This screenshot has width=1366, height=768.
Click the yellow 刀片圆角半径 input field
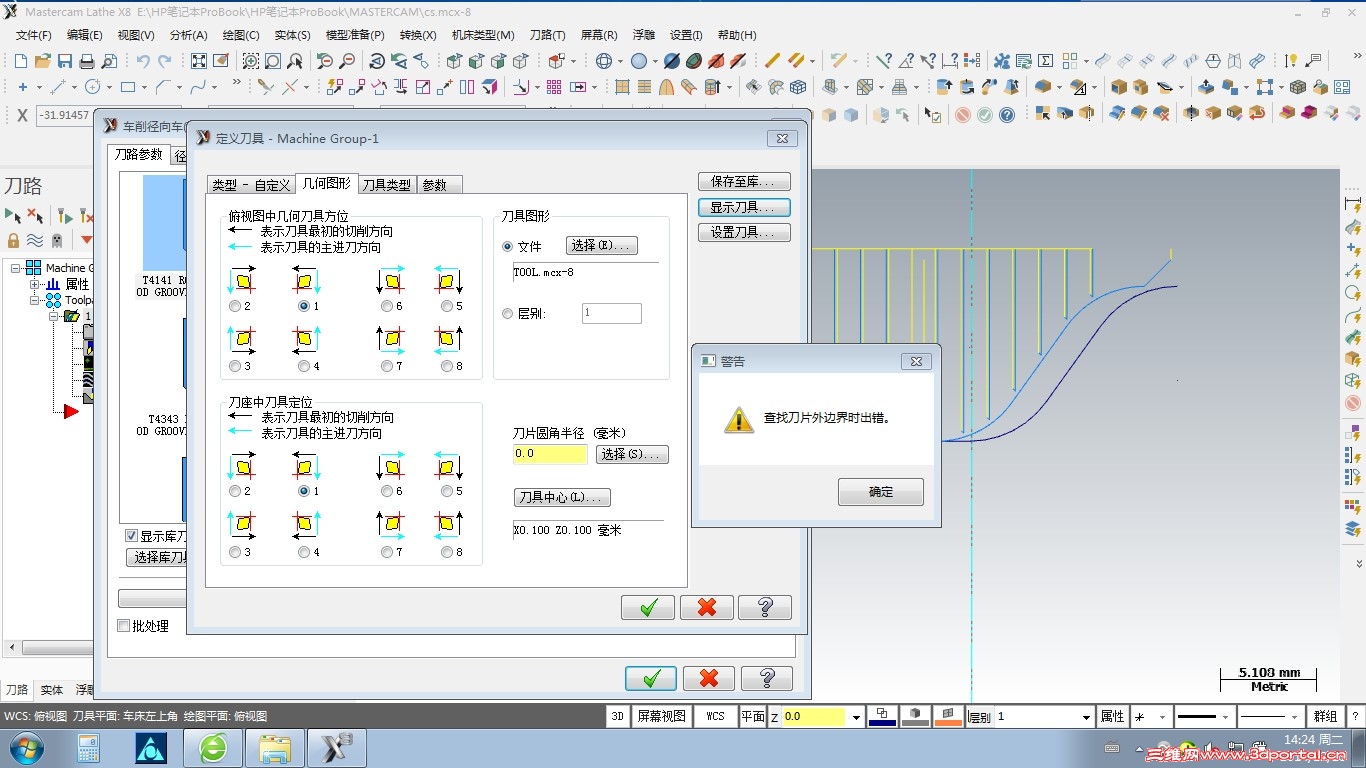click(x=550, y=454)
